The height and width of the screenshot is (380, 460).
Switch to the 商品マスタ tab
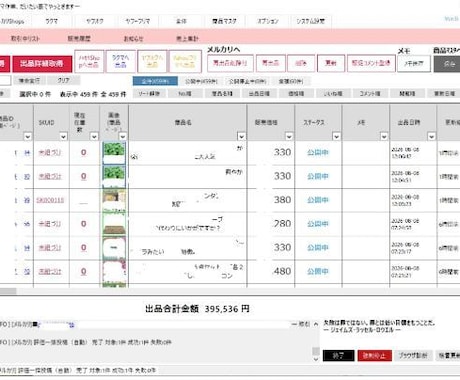[x=224, y=21]
